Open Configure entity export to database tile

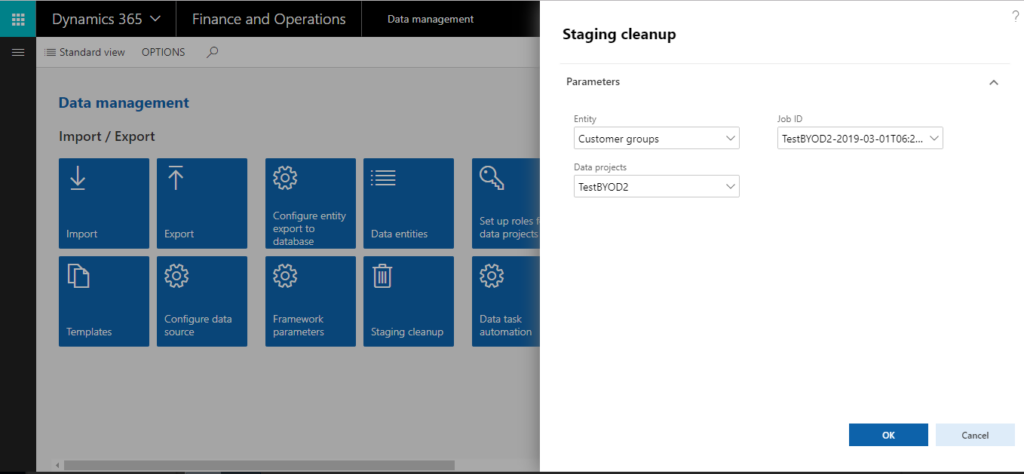pos(310,203)
